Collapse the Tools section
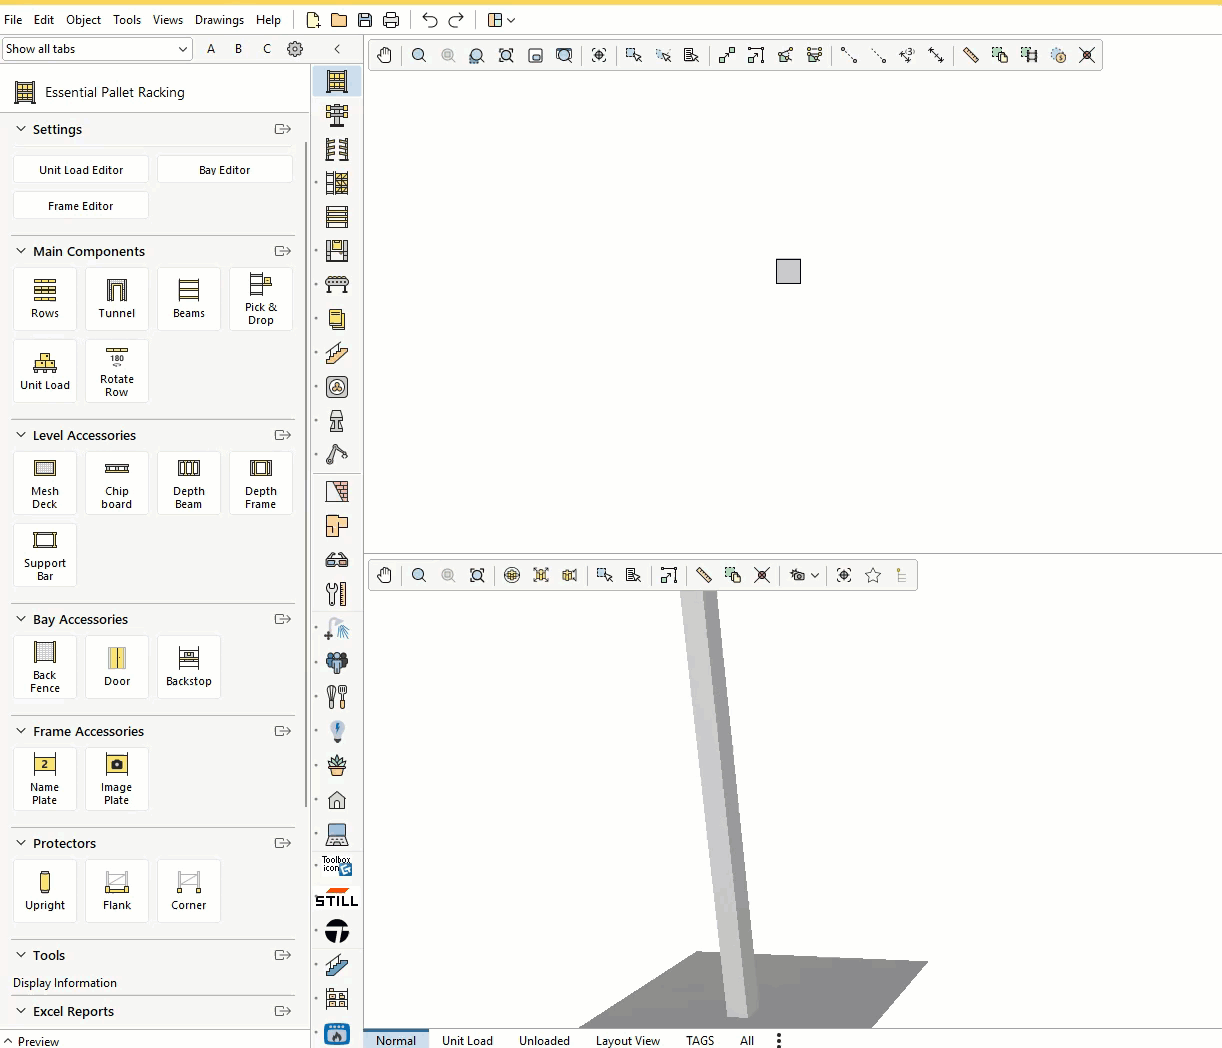The width and height of the screenshot is (1222, 1048). [x=21, y=955]
